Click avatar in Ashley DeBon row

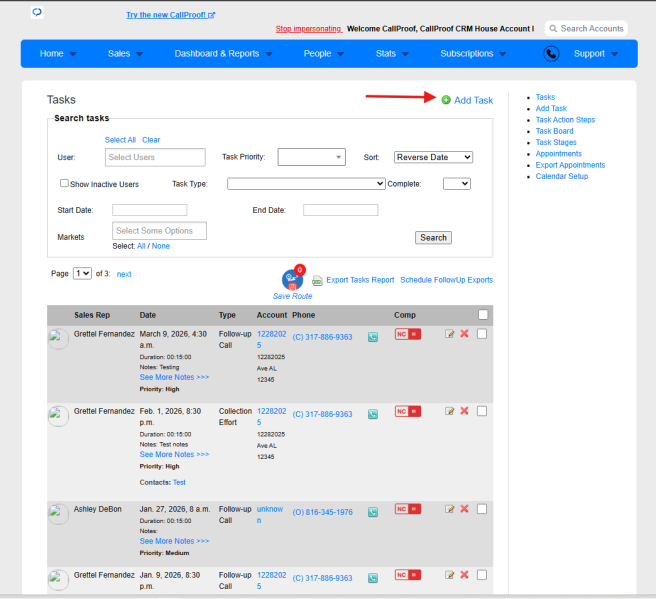(x=58, y=514)
